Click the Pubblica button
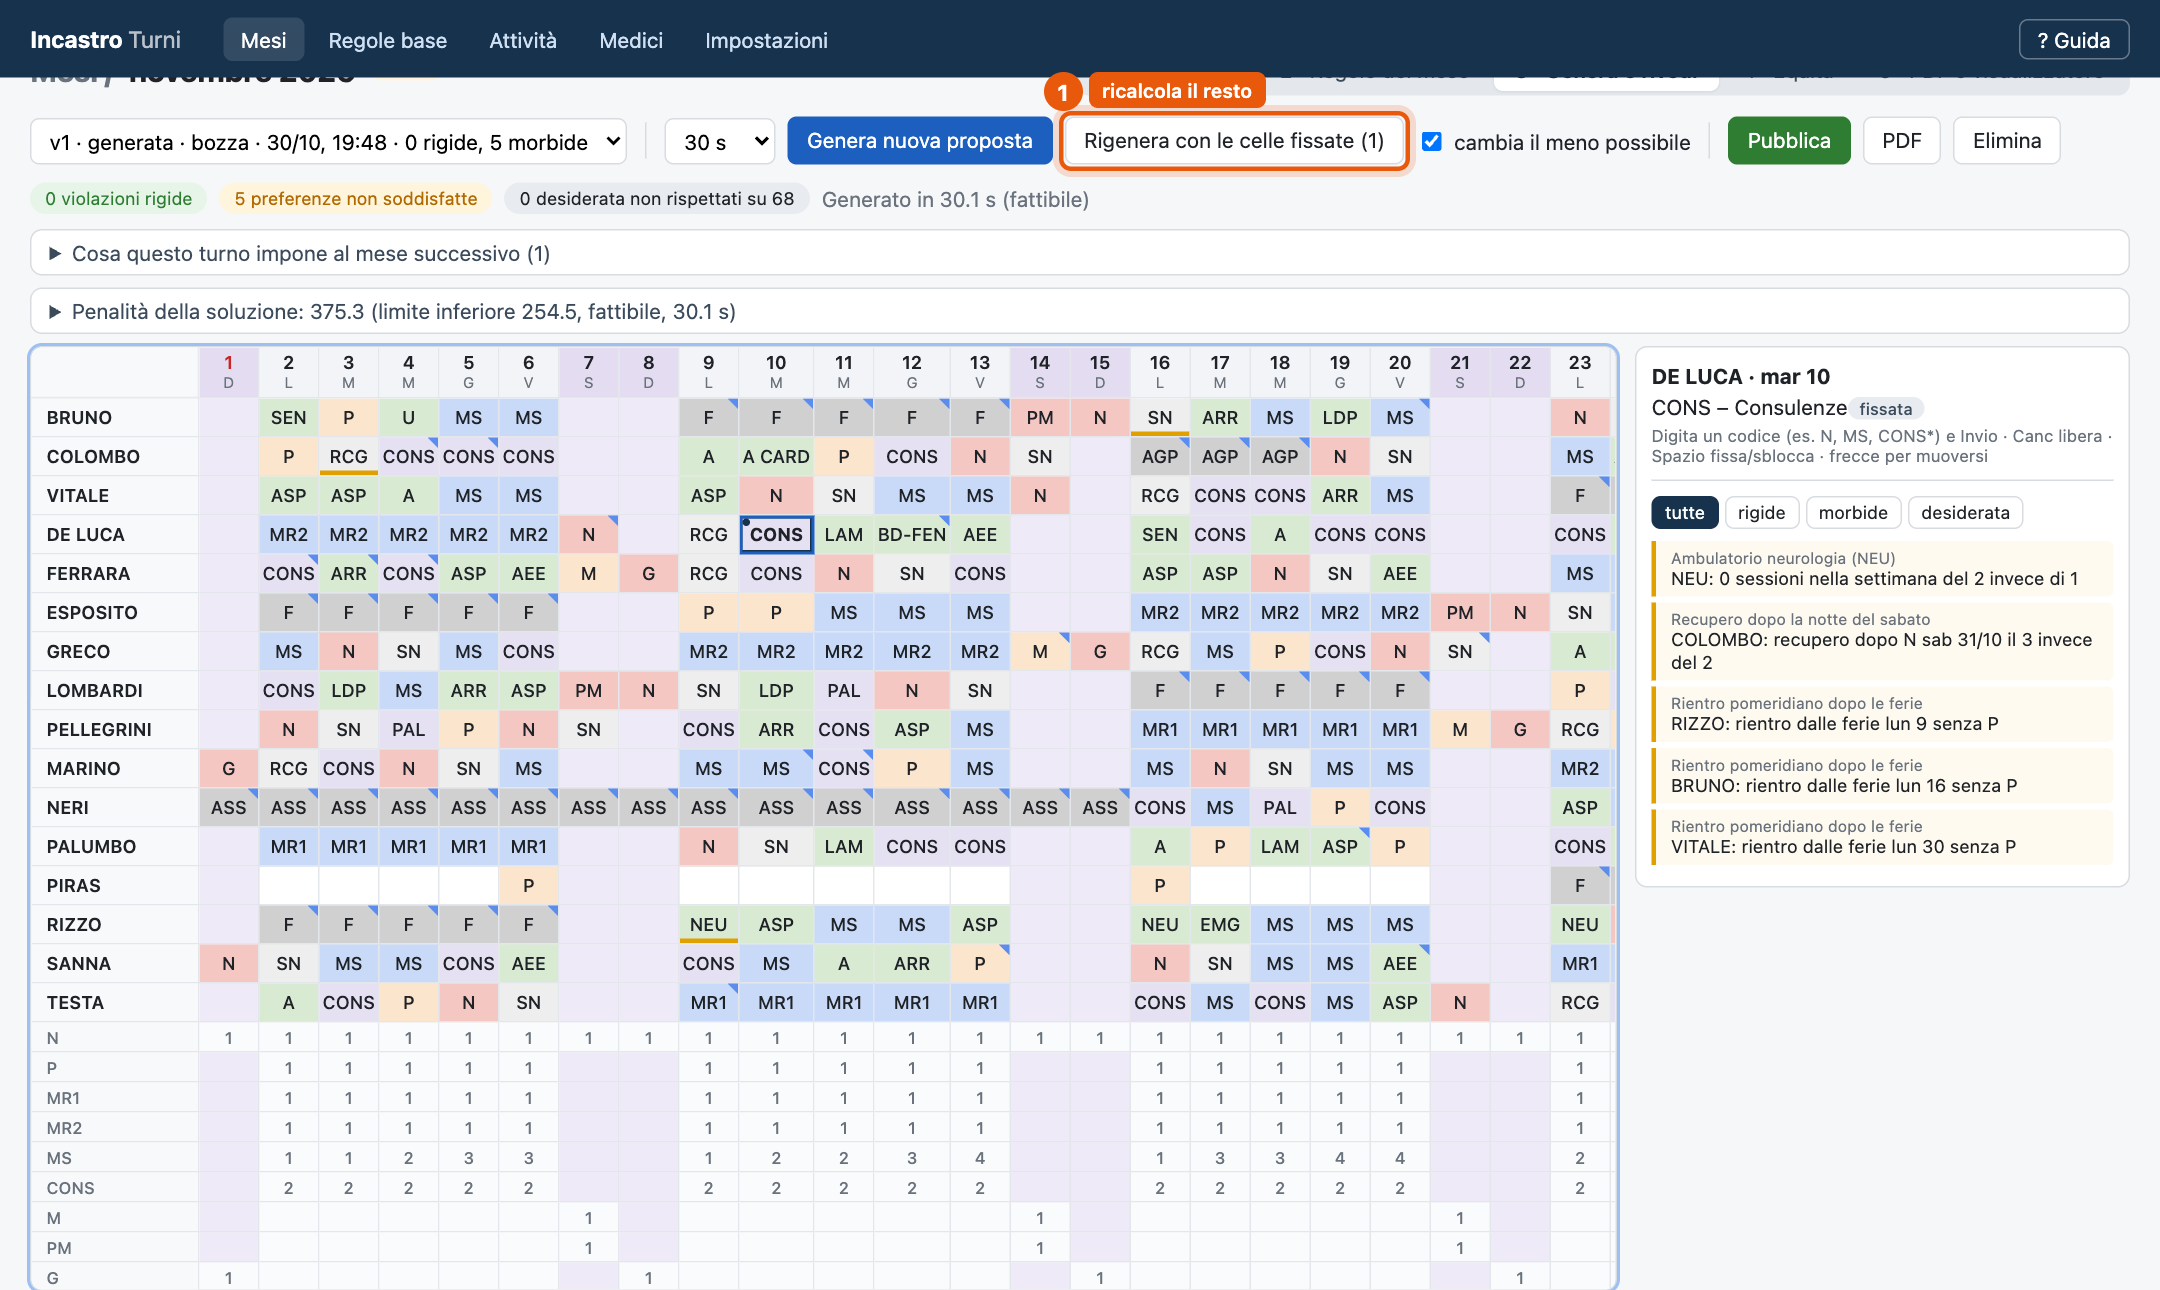 point(1788,141)
